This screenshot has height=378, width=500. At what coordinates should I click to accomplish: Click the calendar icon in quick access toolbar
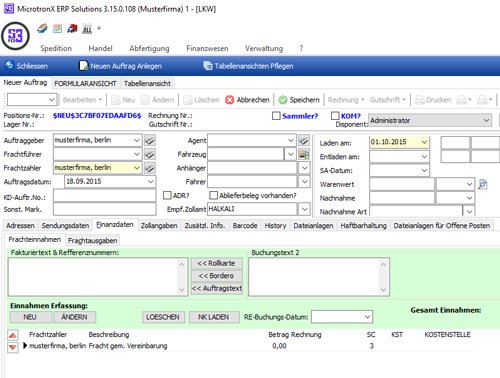point(57,29)
